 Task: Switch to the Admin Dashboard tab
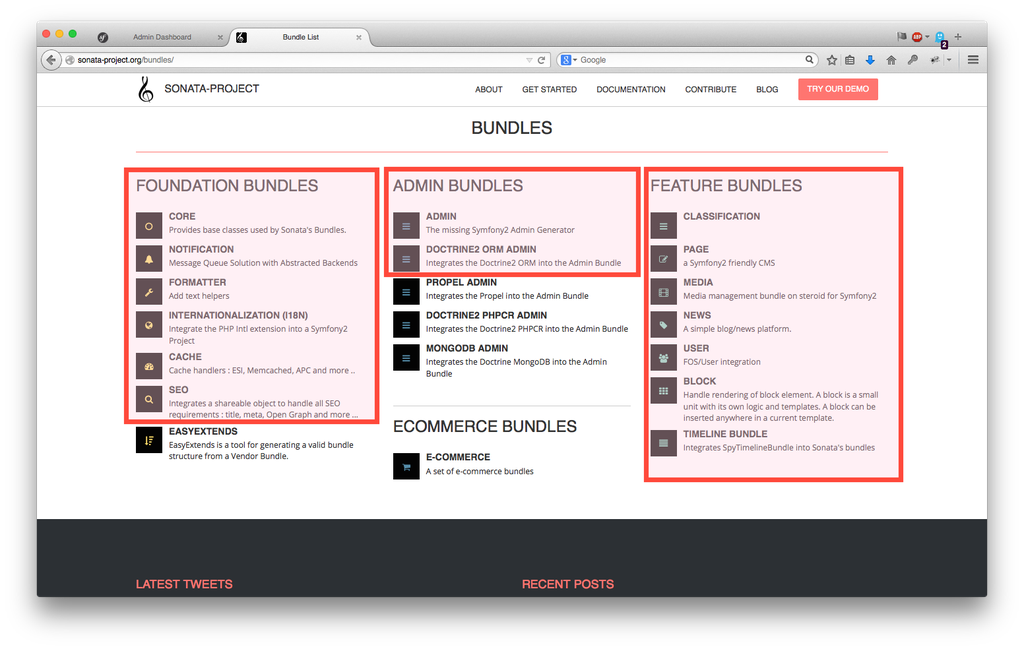[162, 37]
